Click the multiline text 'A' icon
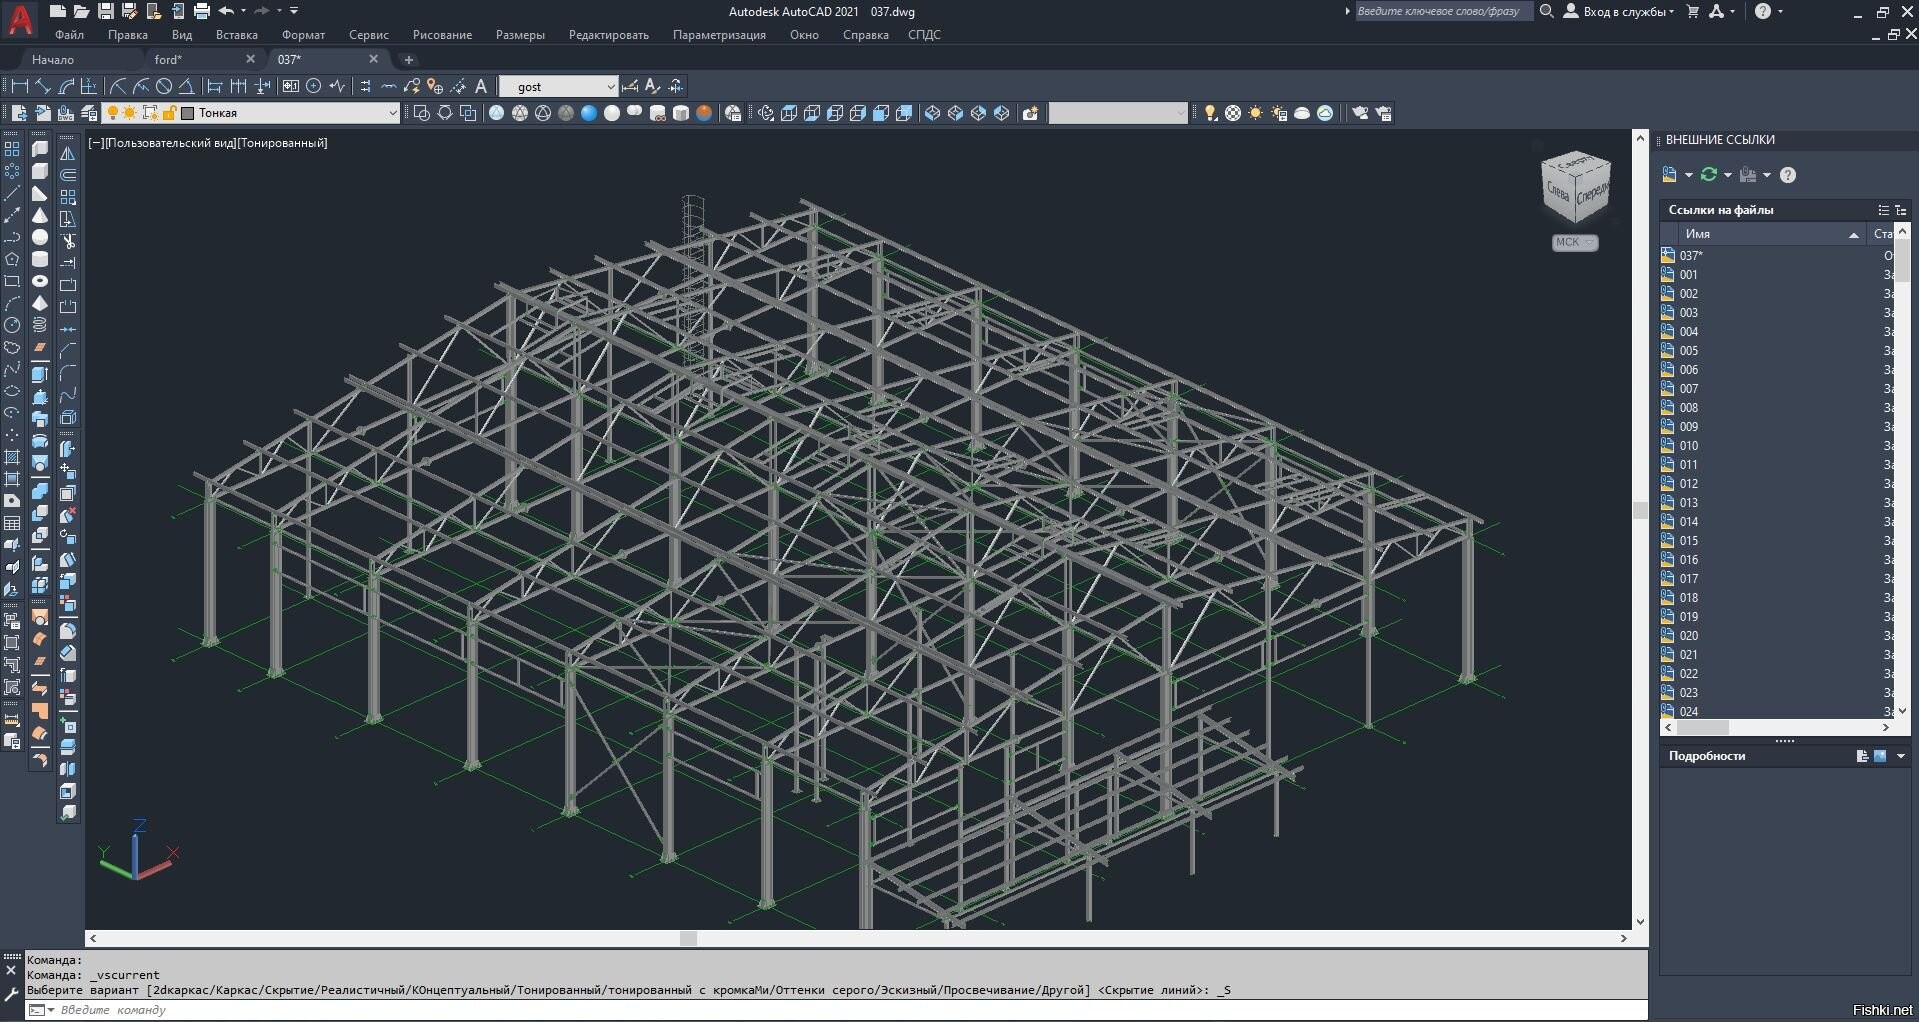 click(480, 86)
